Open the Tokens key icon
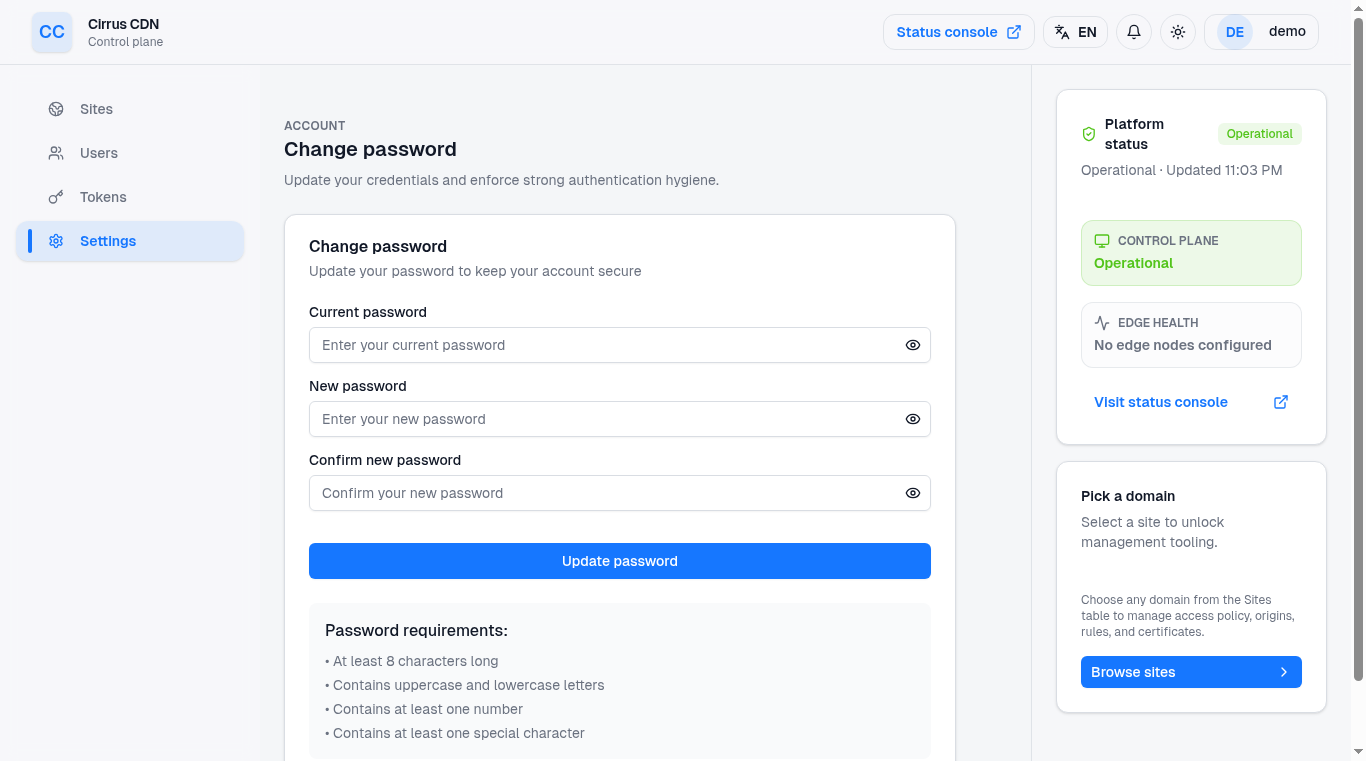 coord(55,197)
